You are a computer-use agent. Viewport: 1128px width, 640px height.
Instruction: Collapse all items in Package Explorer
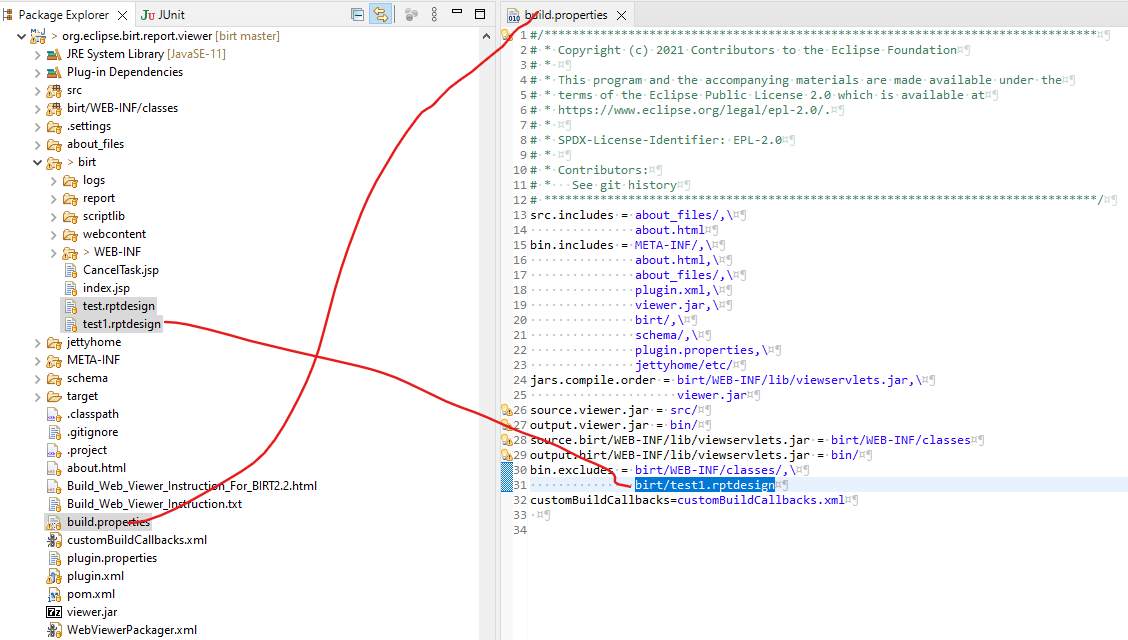click(357, 14)
